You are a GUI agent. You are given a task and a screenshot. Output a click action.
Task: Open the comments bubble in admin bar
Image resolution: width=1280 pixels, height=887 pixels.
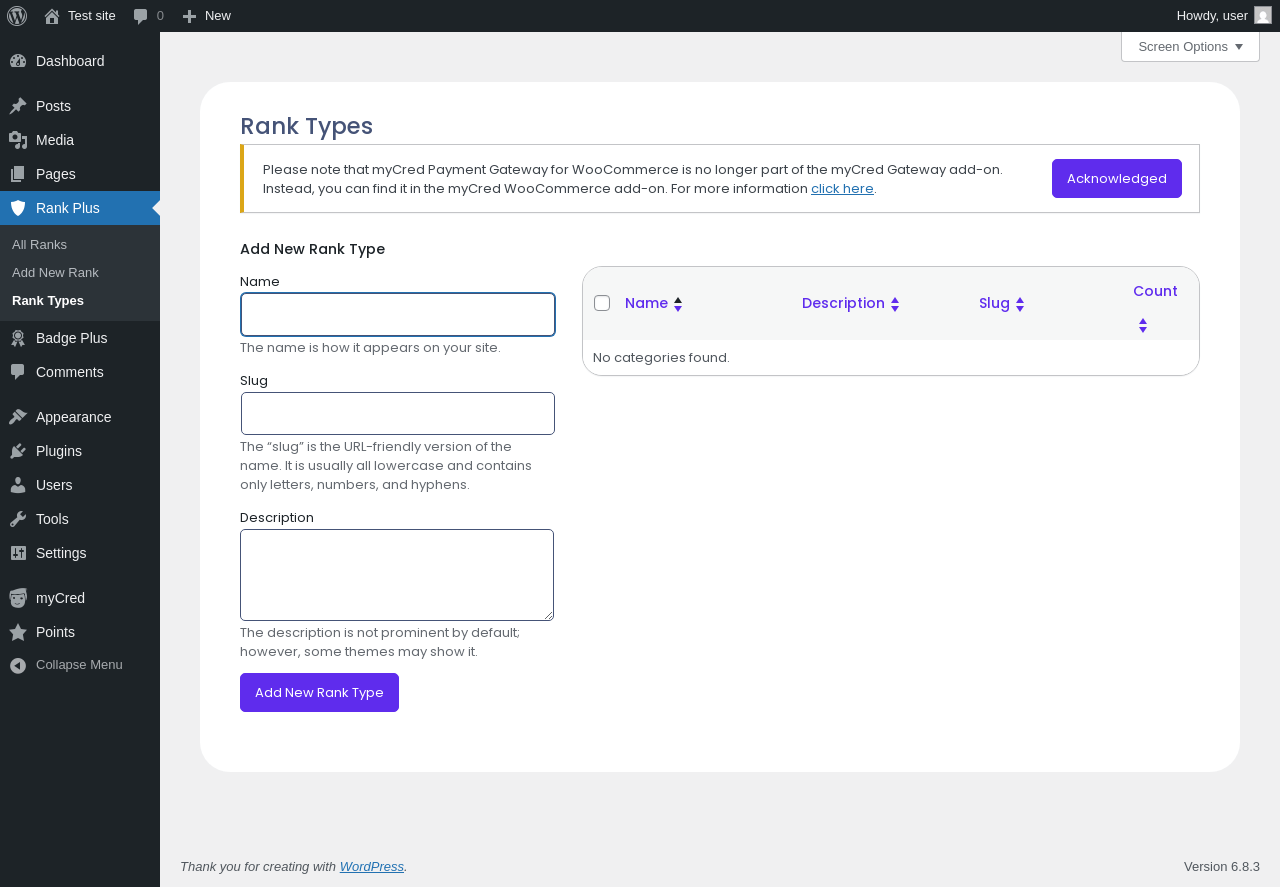pyautogui.click(x=141, y=16)
